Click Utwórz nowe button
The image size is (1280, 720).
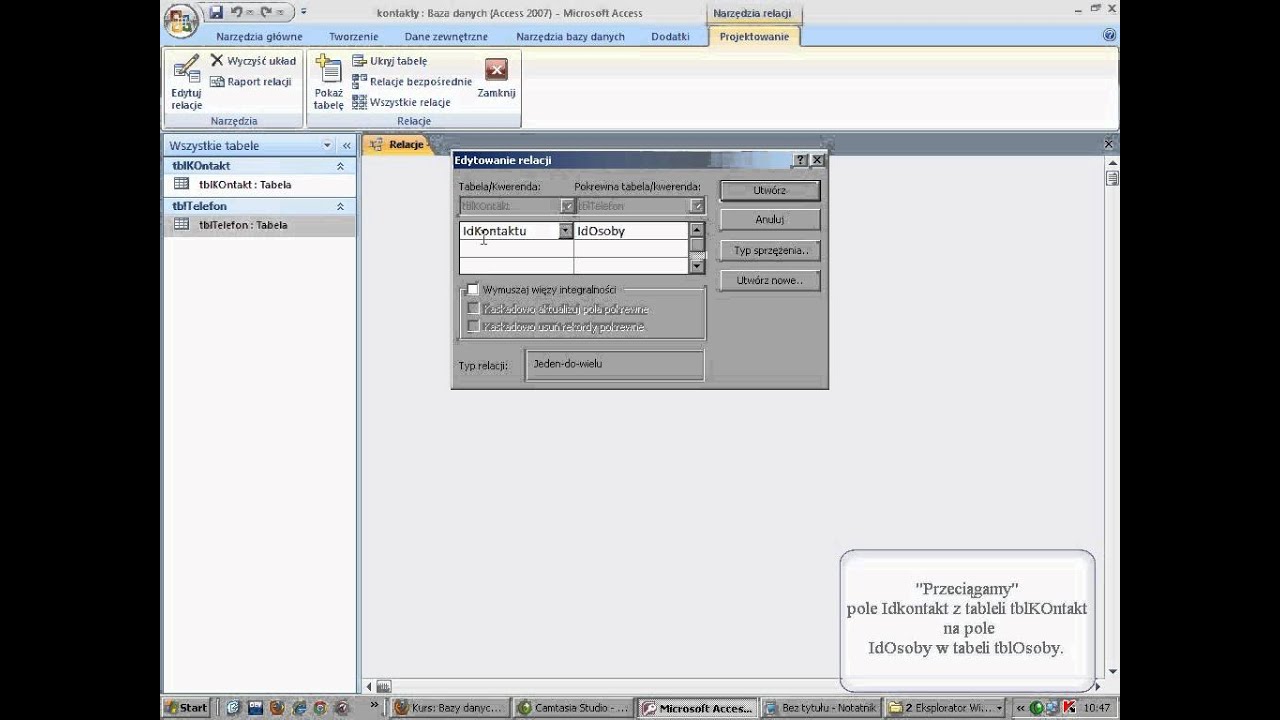click(x=770, y=281)
